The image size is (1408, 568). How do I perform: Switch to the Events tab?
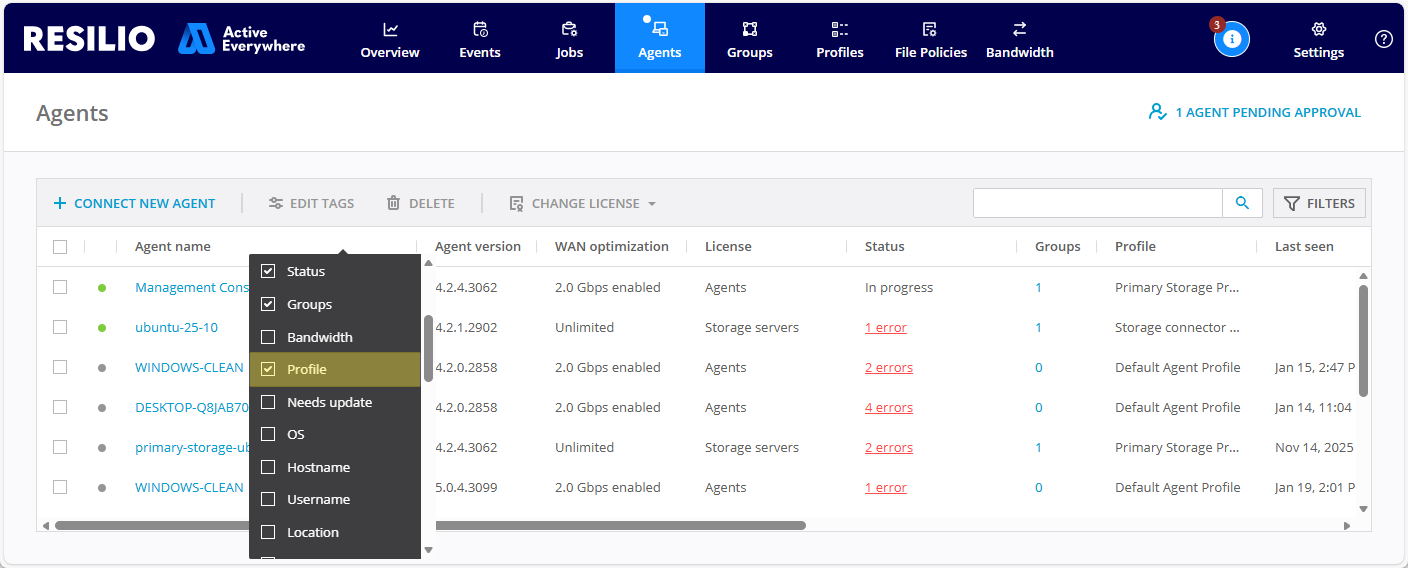pos(479,39)
